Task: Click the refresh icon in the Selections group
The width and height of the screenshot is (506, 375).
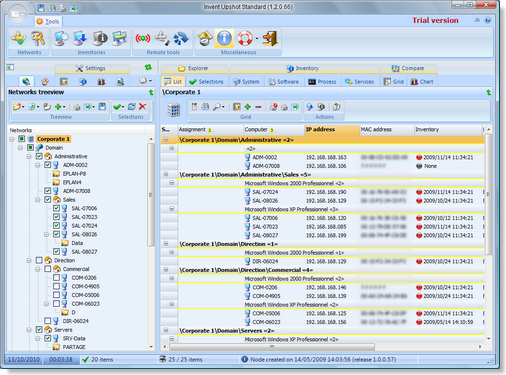Action: coord(132,106)
